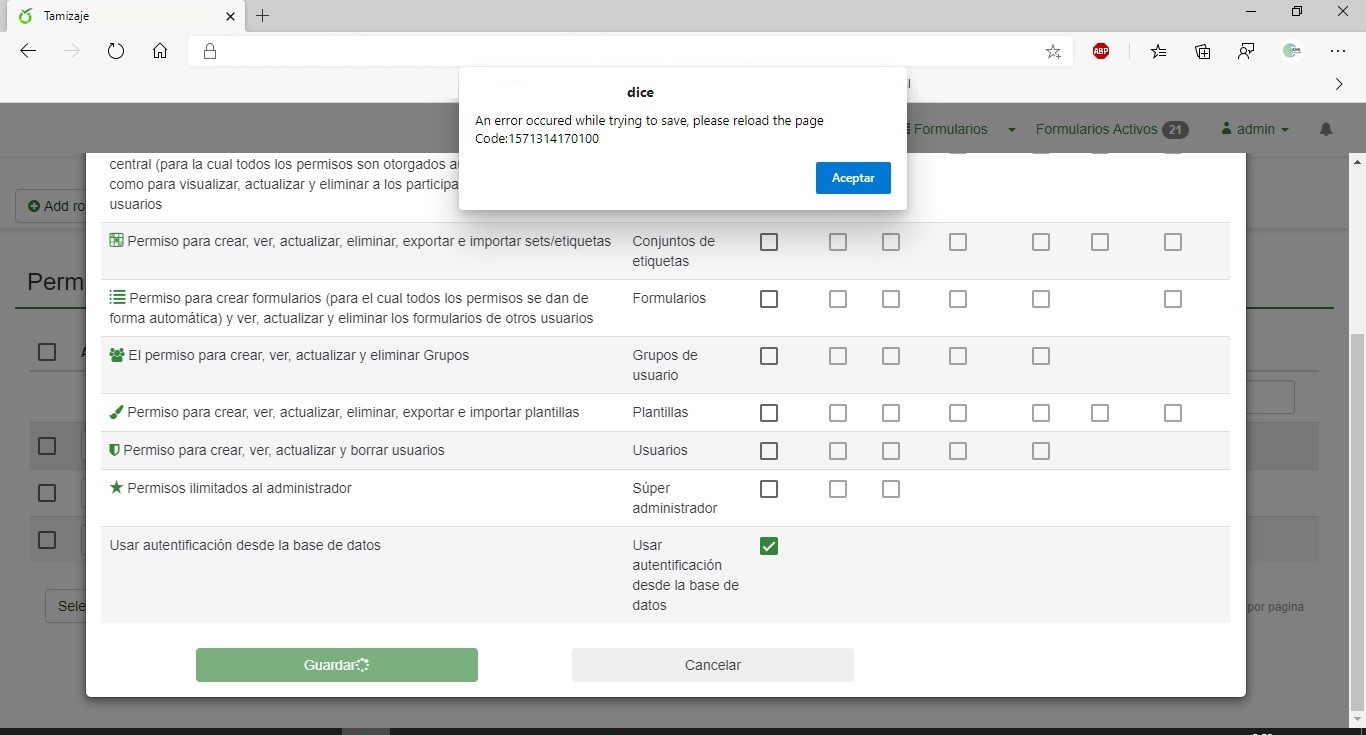Add page to favorites star icon
Screen dimensions: 1366x735
pos(1053,52)
